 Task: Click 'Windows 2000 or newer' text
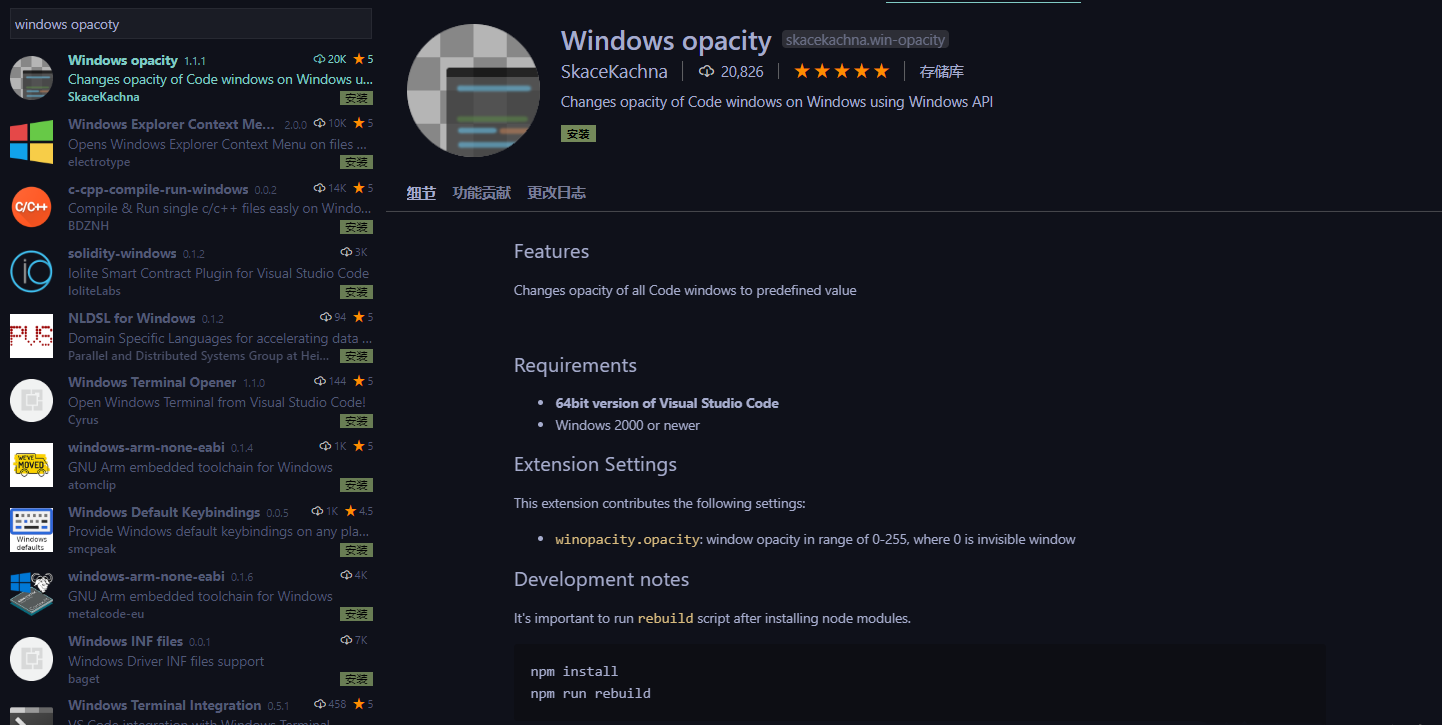coord(628,425)
